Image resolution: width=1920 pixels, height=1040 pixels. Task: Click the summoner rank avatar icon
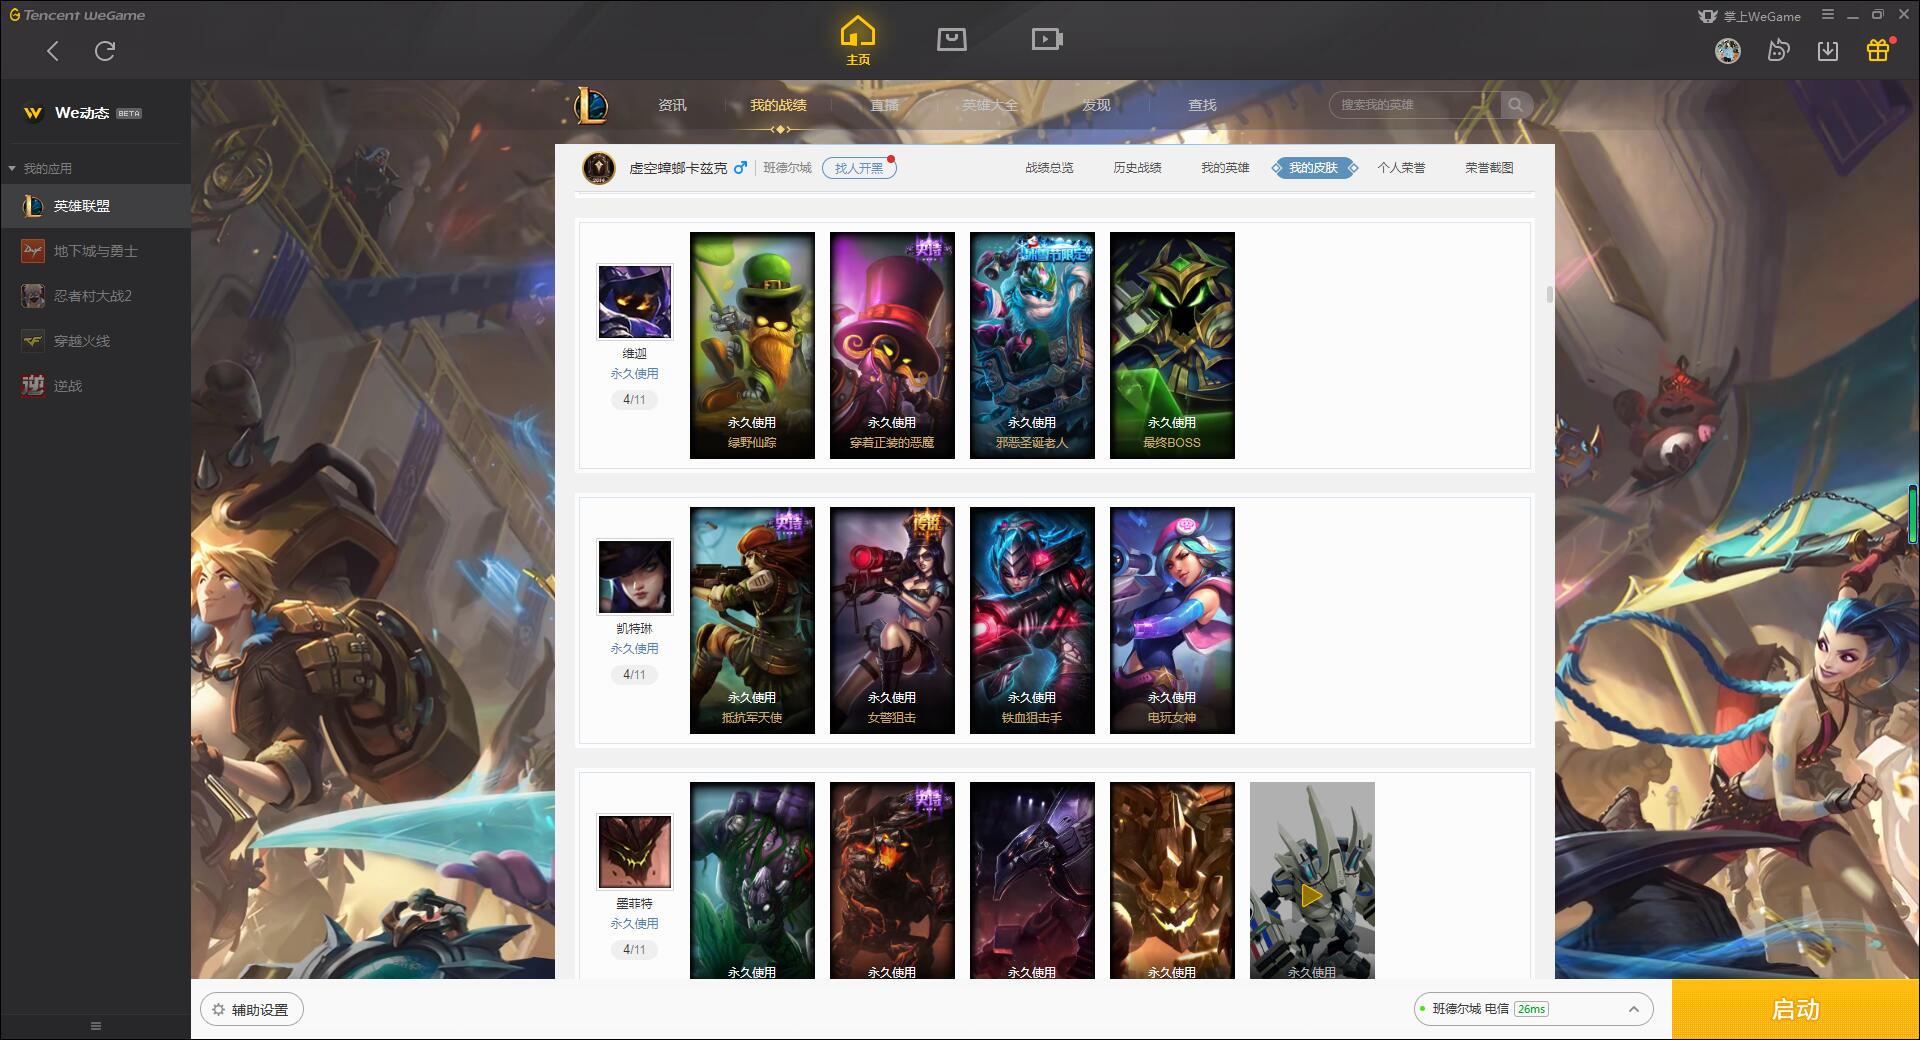point(599,167)
